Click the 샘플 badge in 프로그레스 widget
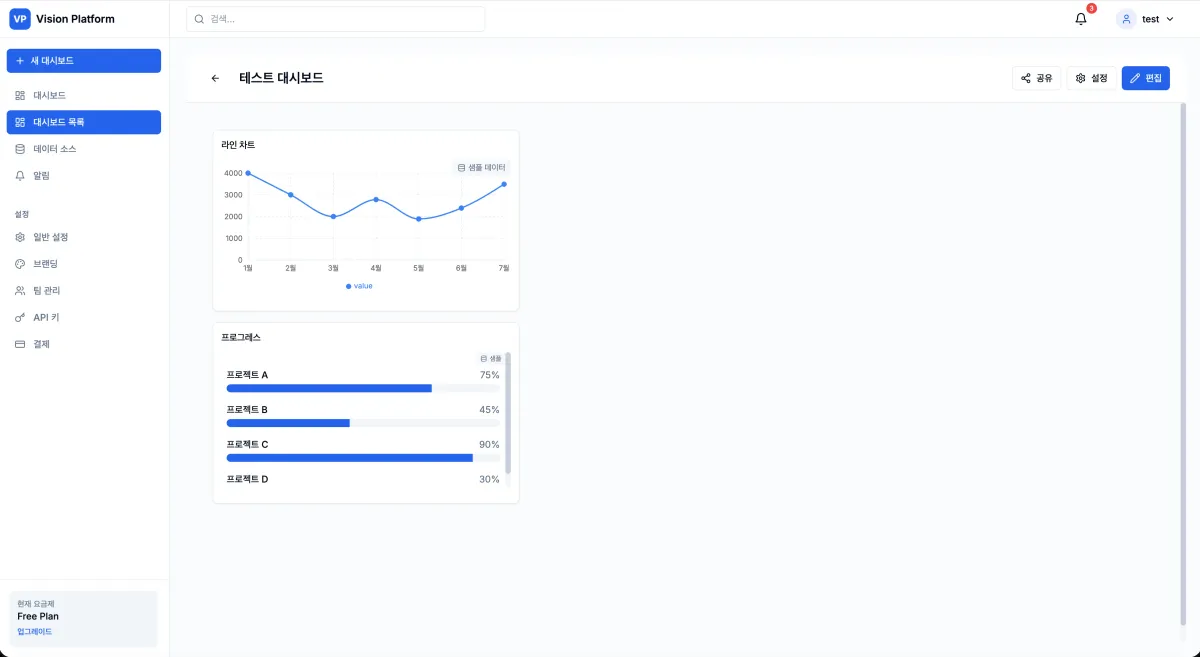 [x=491, y=358]
